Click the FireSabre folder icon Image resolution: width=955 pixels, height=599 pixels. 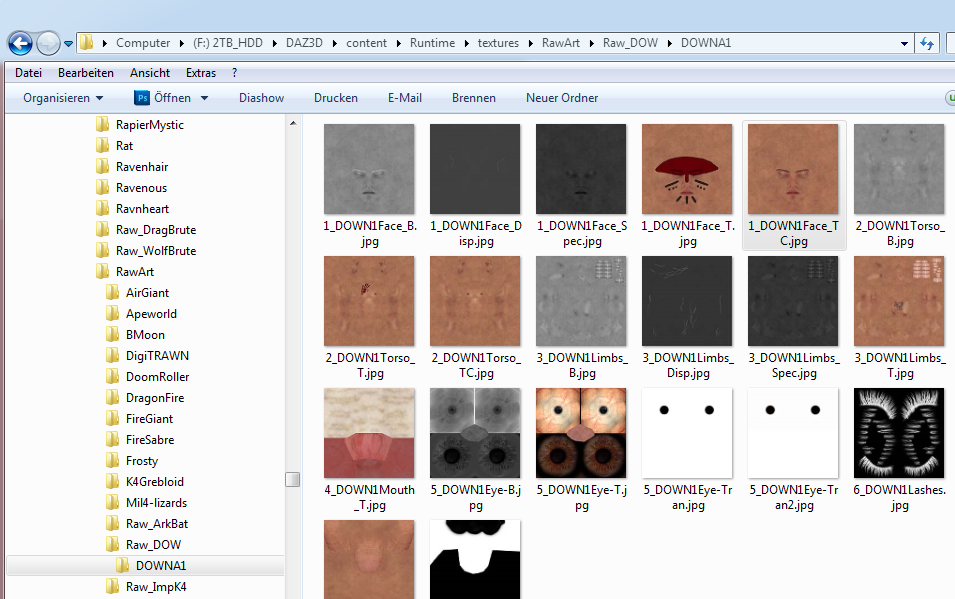point(113,440)
